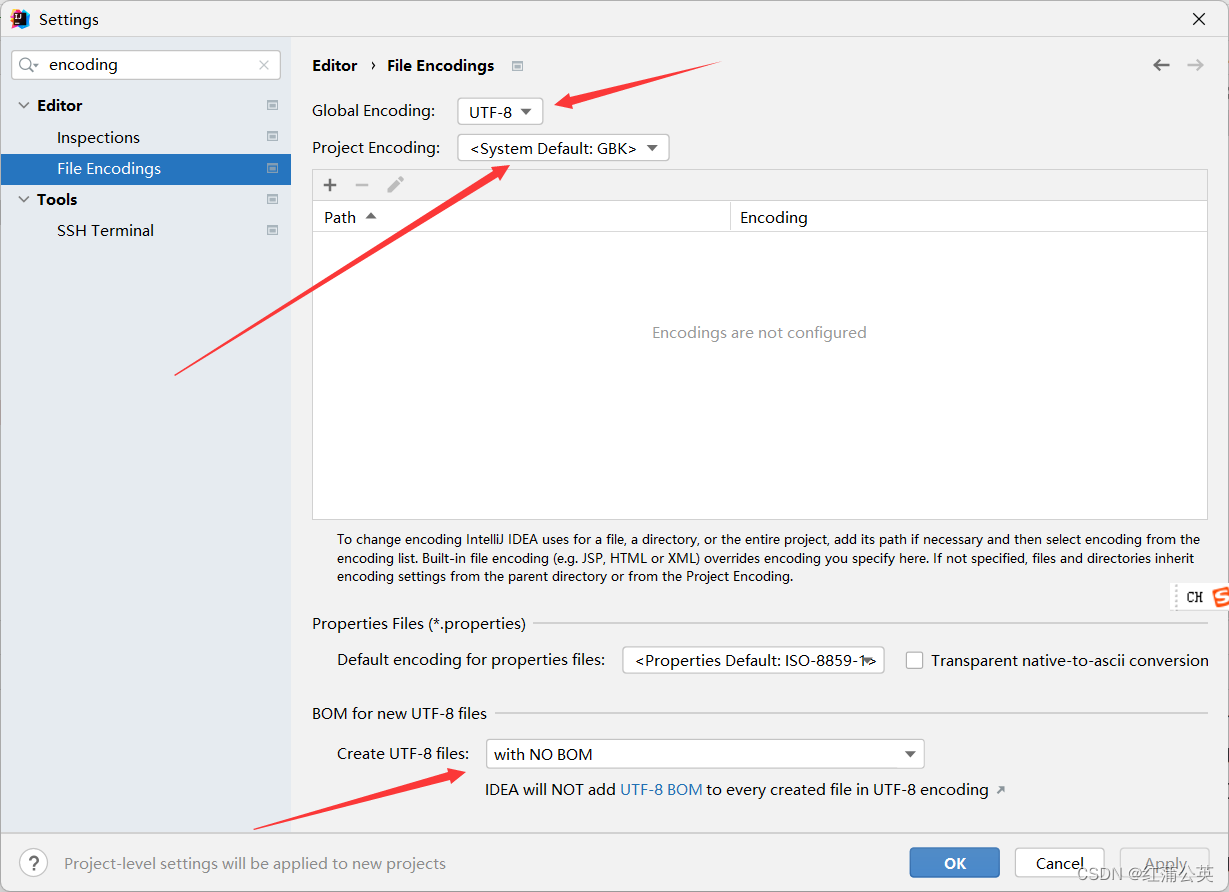Open the Global Encoding UTF-8 dropdown

pos(500,112)
